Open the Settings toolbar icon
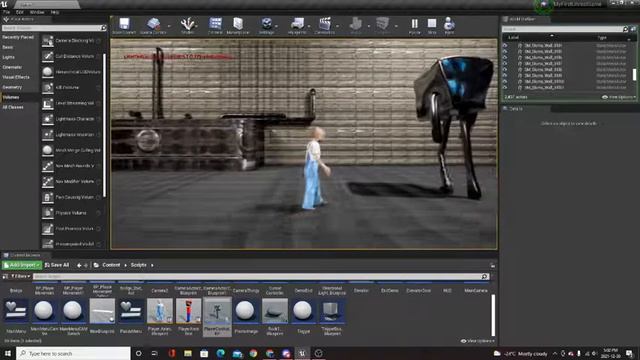 pos(267,24)
